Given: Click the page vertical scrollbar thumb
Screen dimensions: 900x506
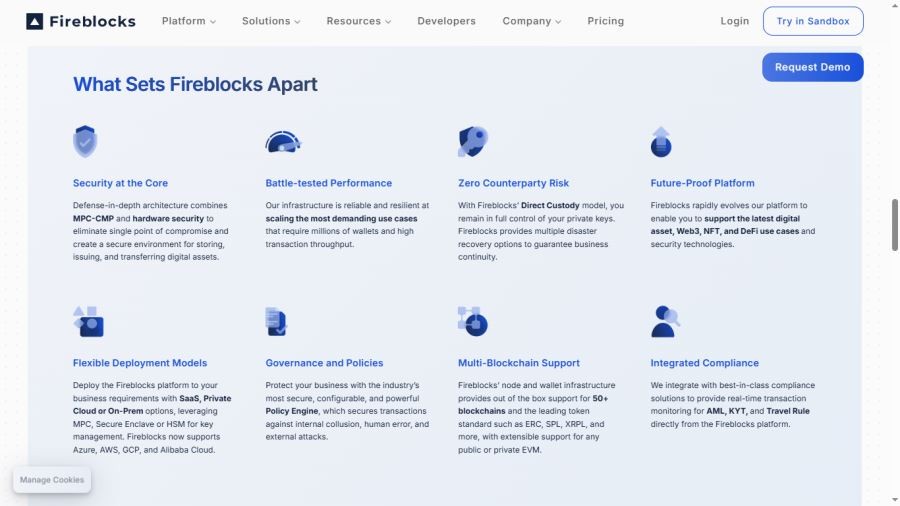Looking at the screenshot, I should (x=894, y=225).
